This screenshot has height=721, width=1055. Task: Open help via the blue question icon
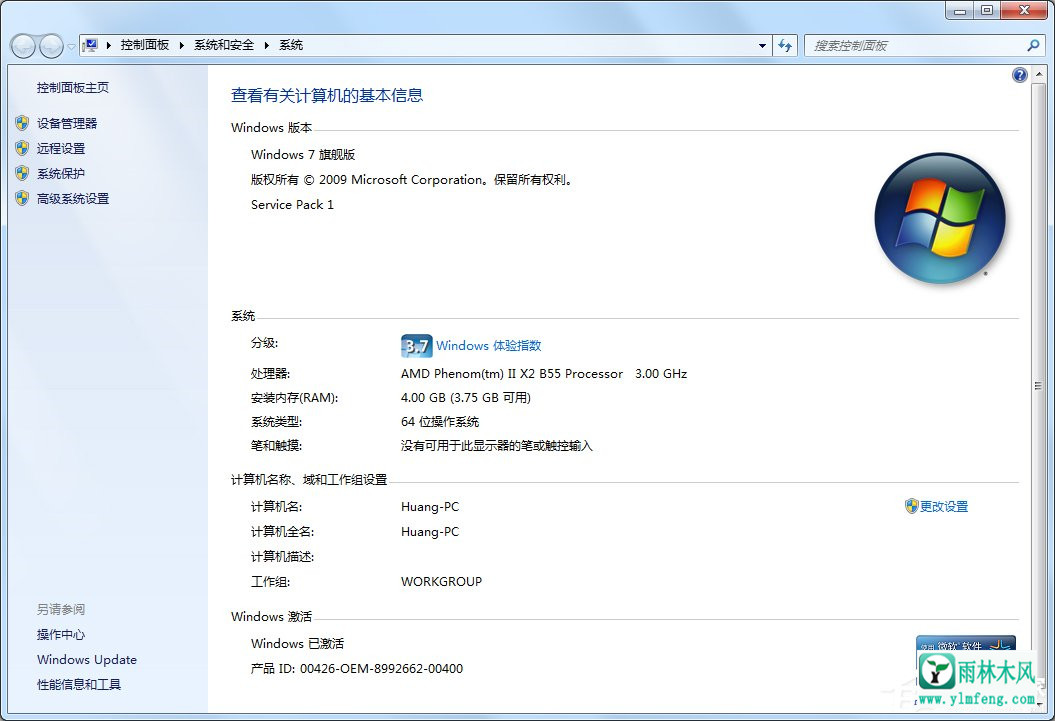[1019, 75]
